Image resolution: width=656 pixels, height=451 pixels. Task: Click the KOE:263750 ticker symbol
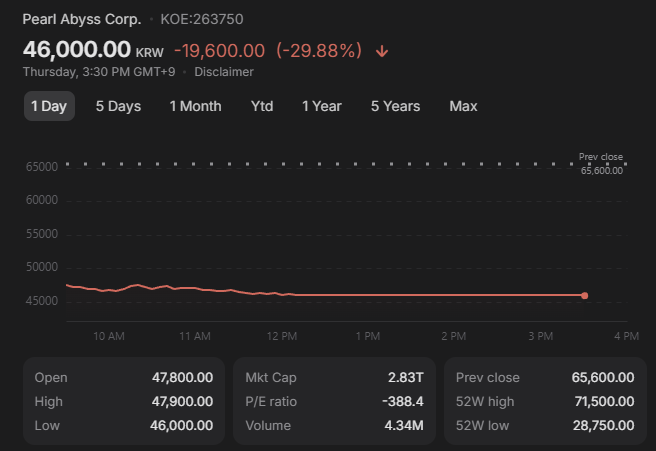[x=202, y=19]
